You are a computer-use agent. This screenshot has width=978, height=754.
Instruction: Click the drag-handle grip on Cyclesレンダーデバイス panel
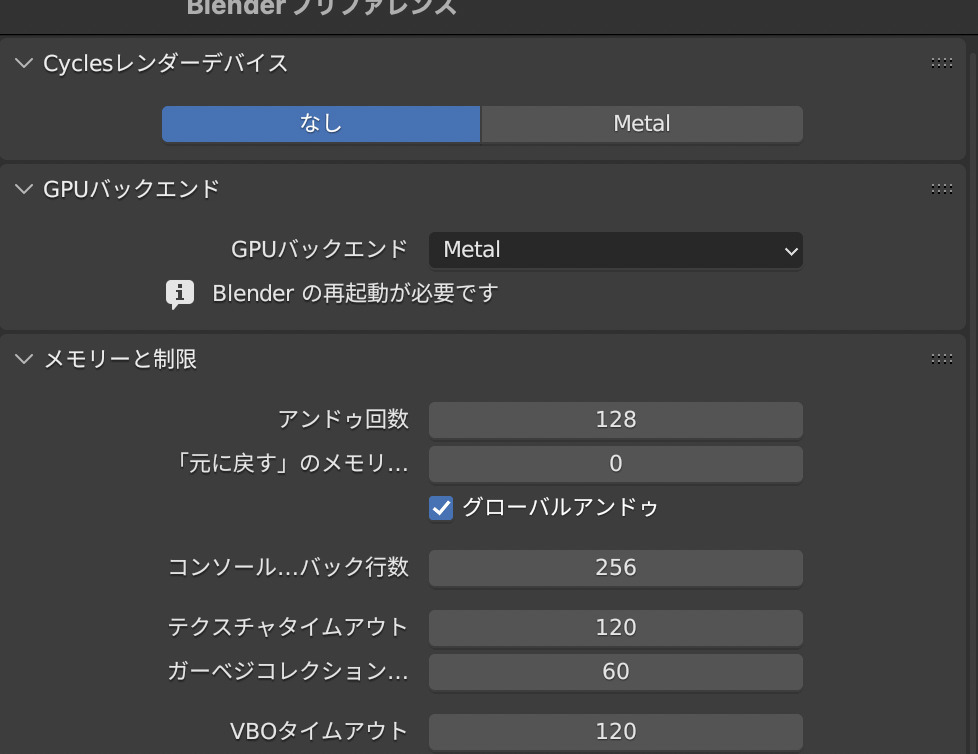(x=941, y=63)
